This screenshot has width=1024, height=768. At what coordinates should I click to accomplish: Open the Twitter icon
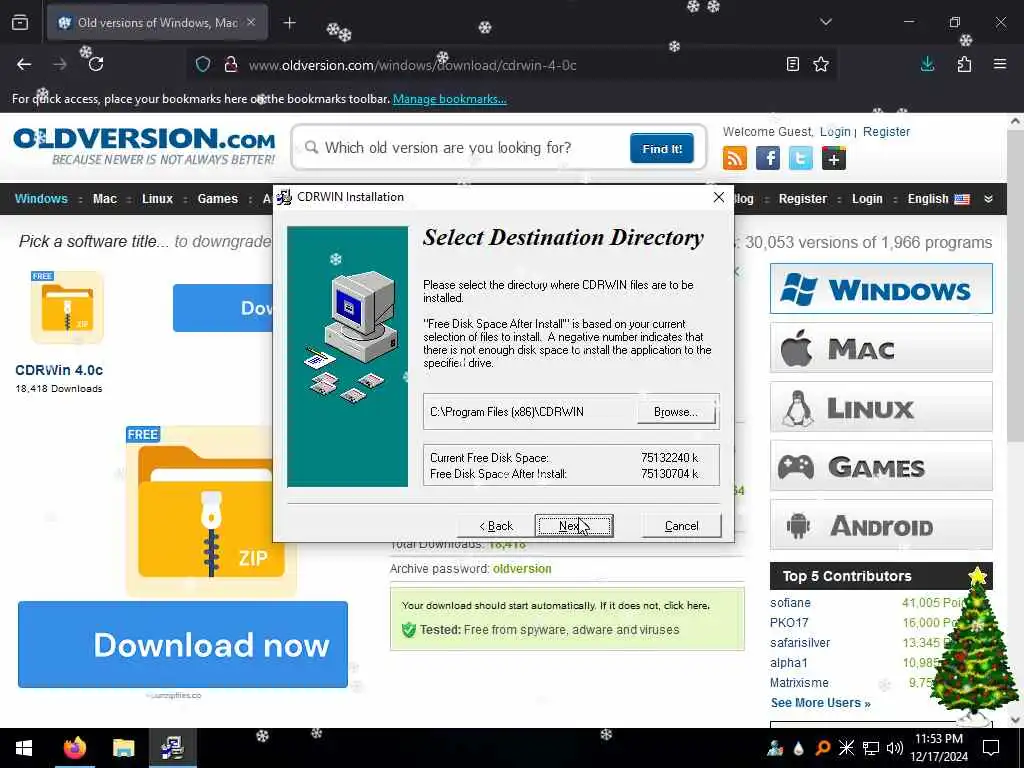(x=801, y=158)
